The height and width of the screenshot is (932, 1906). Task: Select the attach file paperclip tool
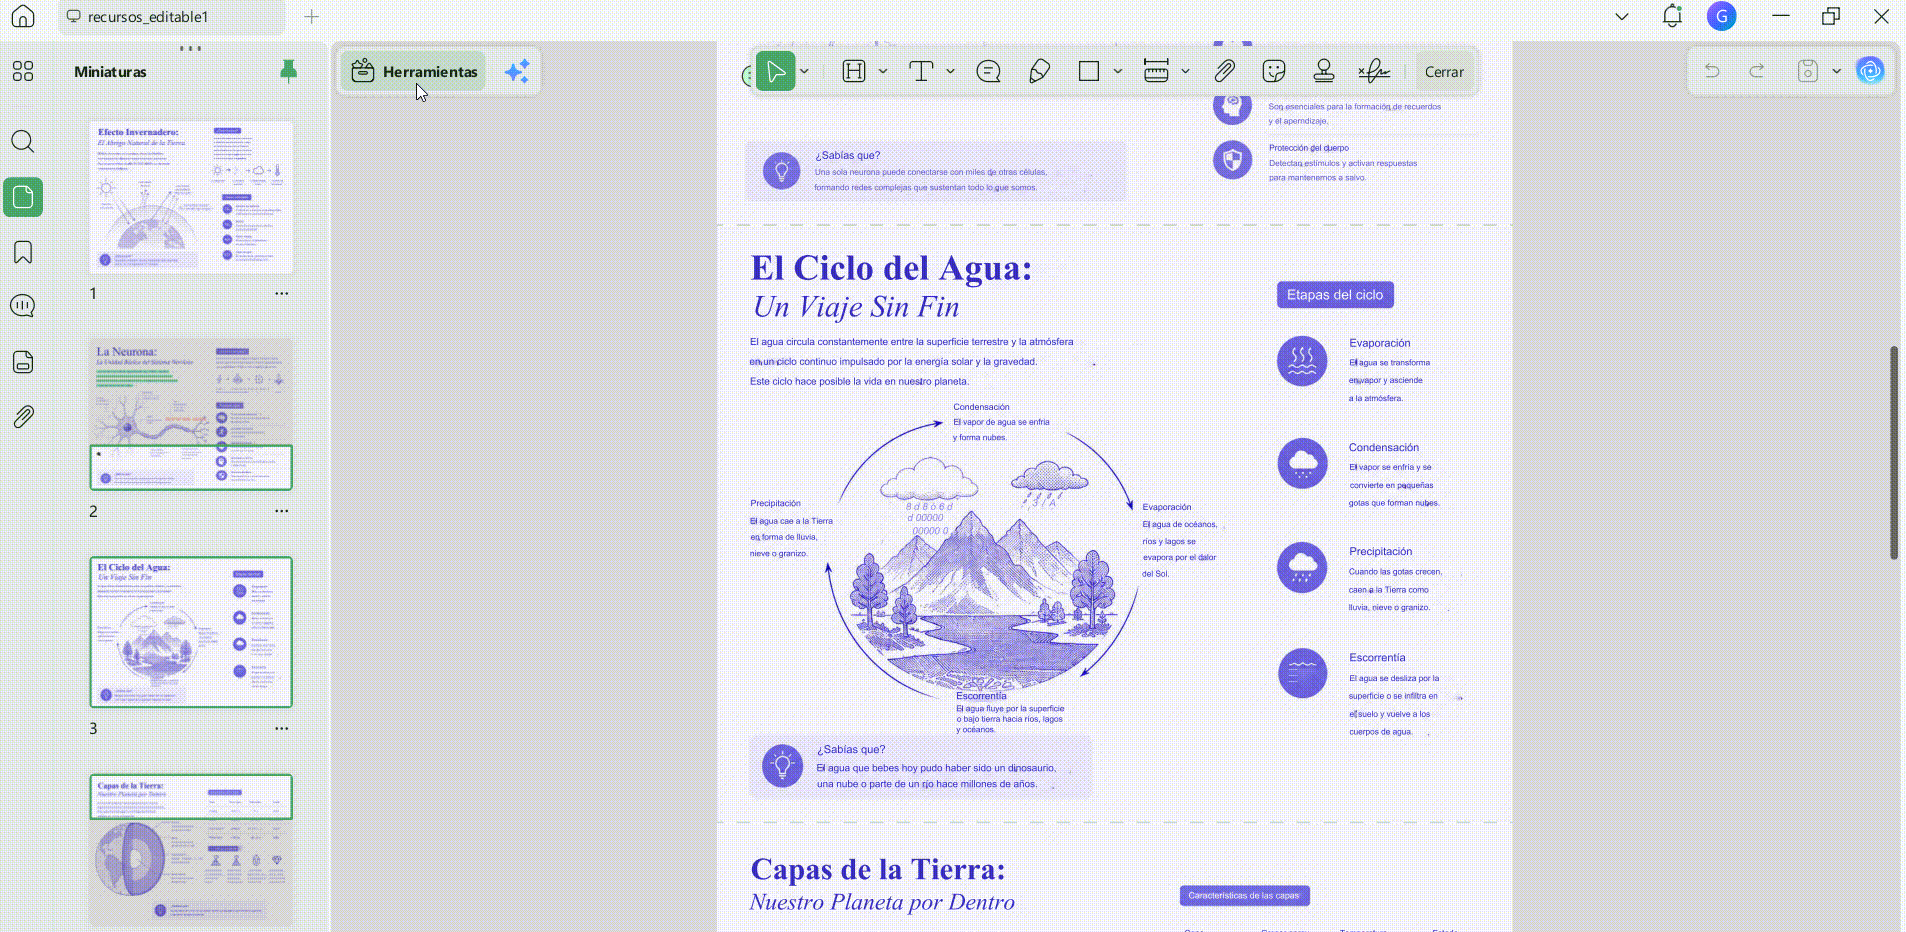coord(1224,71)
